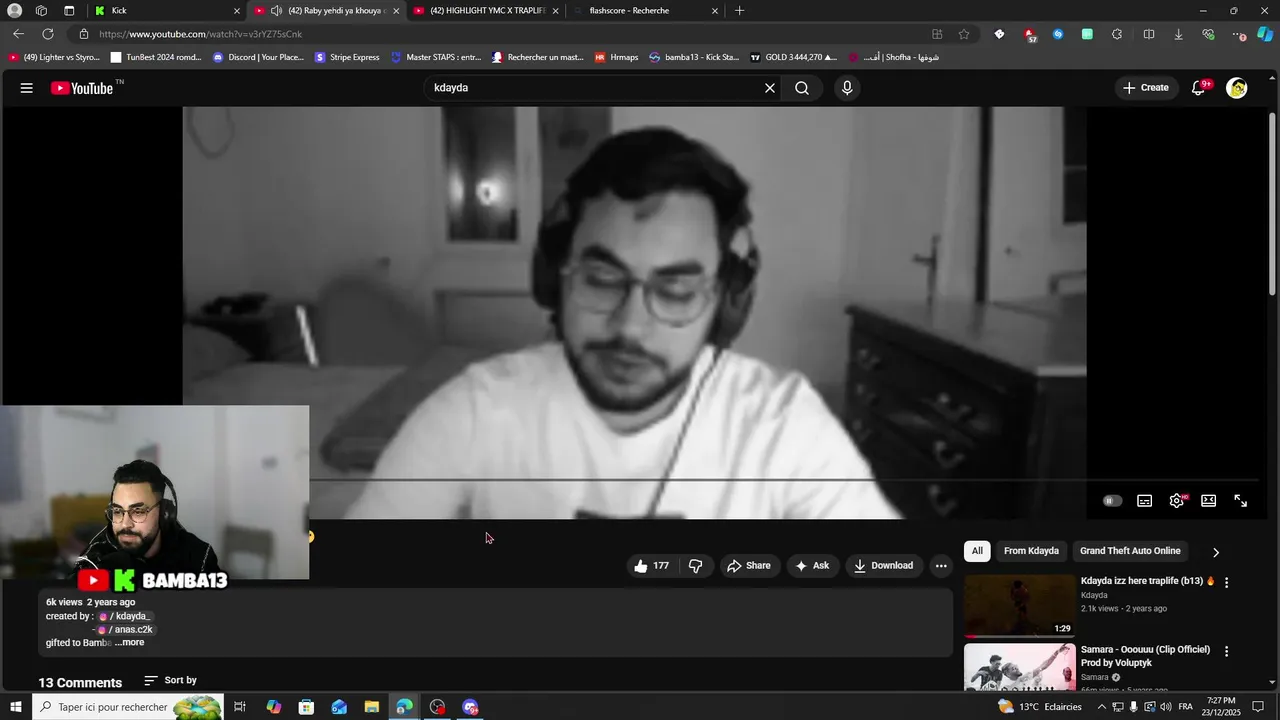1280x720 pixels.
Task: Open Kdayda izz here traplife thumbnail
Action: pyautogui.click(x=1020, y=606)
